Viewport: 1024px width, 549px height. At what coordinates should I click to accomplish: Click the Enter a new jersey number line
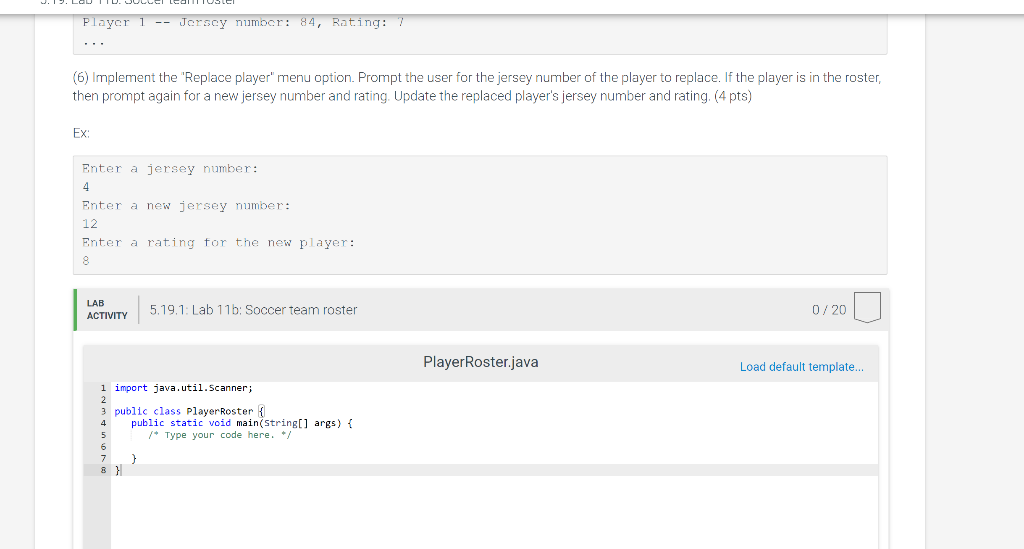tap(186, 206)
